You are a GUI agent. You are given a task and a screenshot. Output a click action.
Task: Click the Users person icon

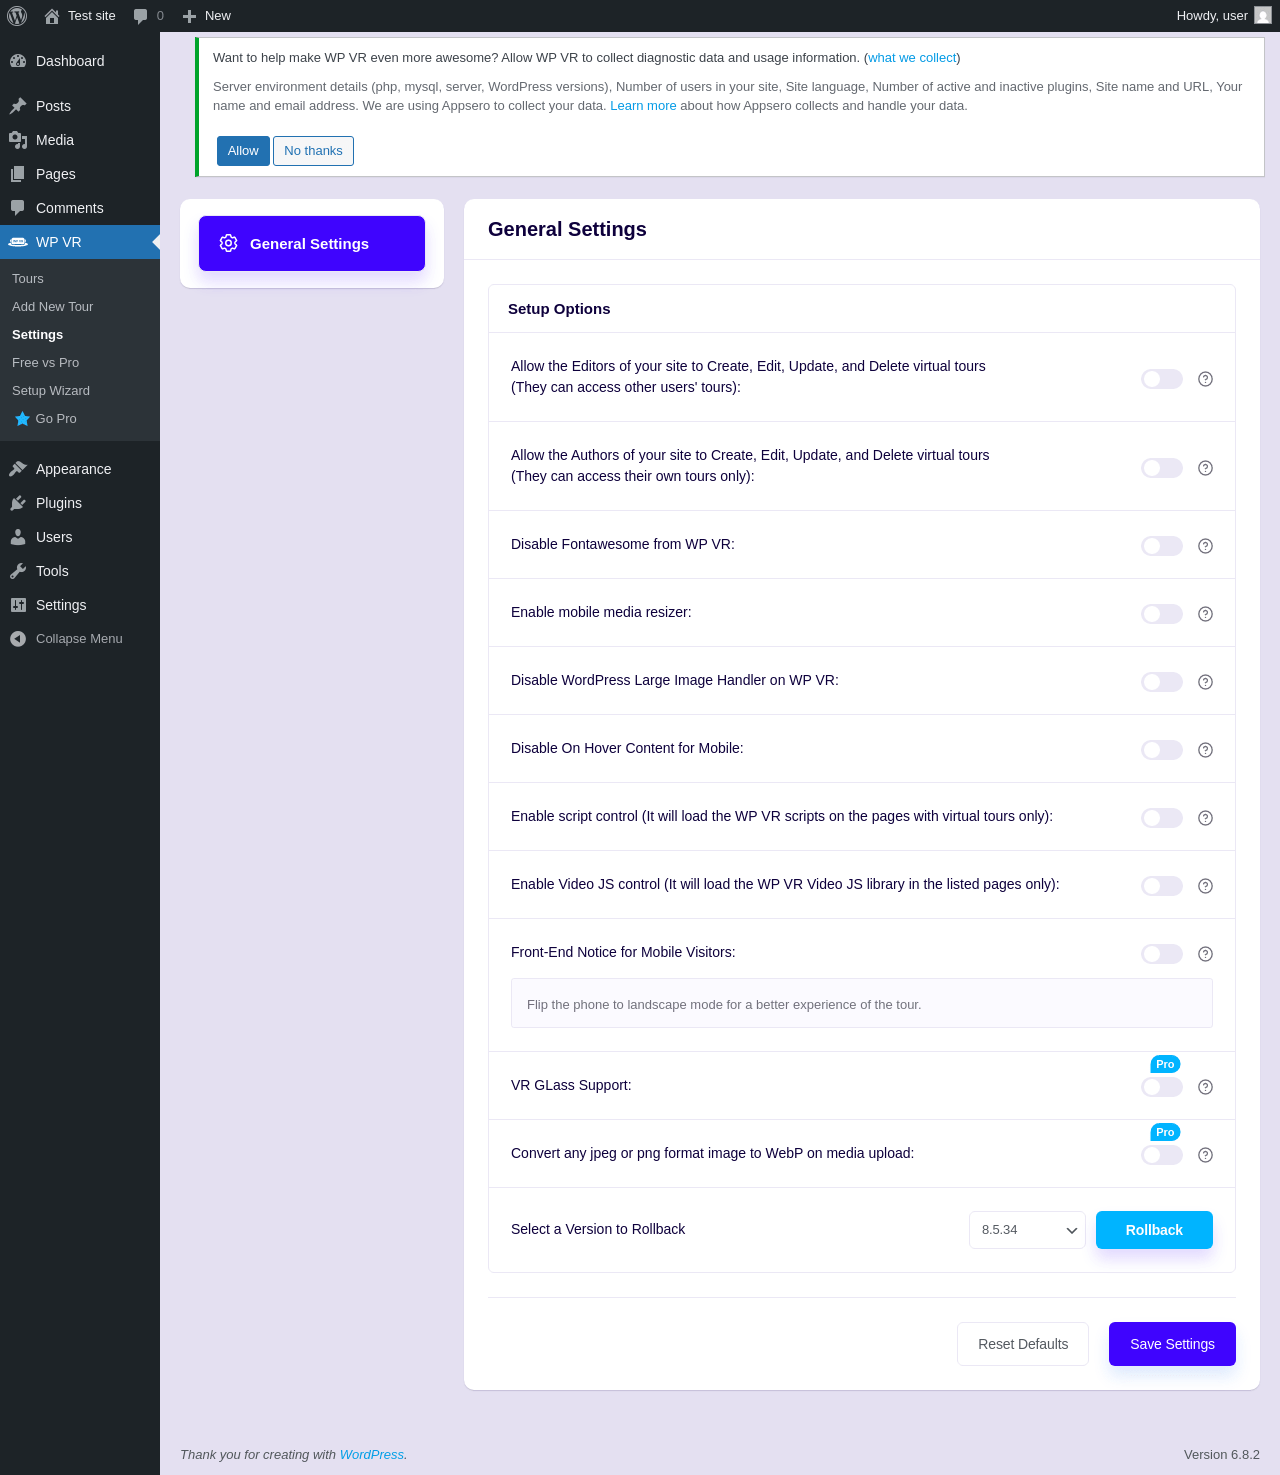click(x=18, y=537)
